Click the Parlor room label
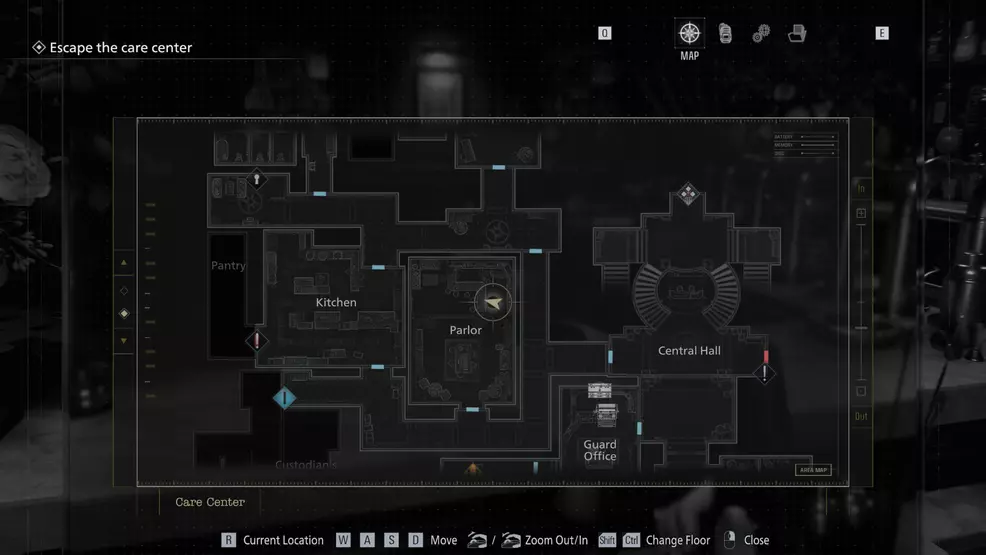This screenshot has height=555, width=986. pyautogui.click(x=465, y=330)
